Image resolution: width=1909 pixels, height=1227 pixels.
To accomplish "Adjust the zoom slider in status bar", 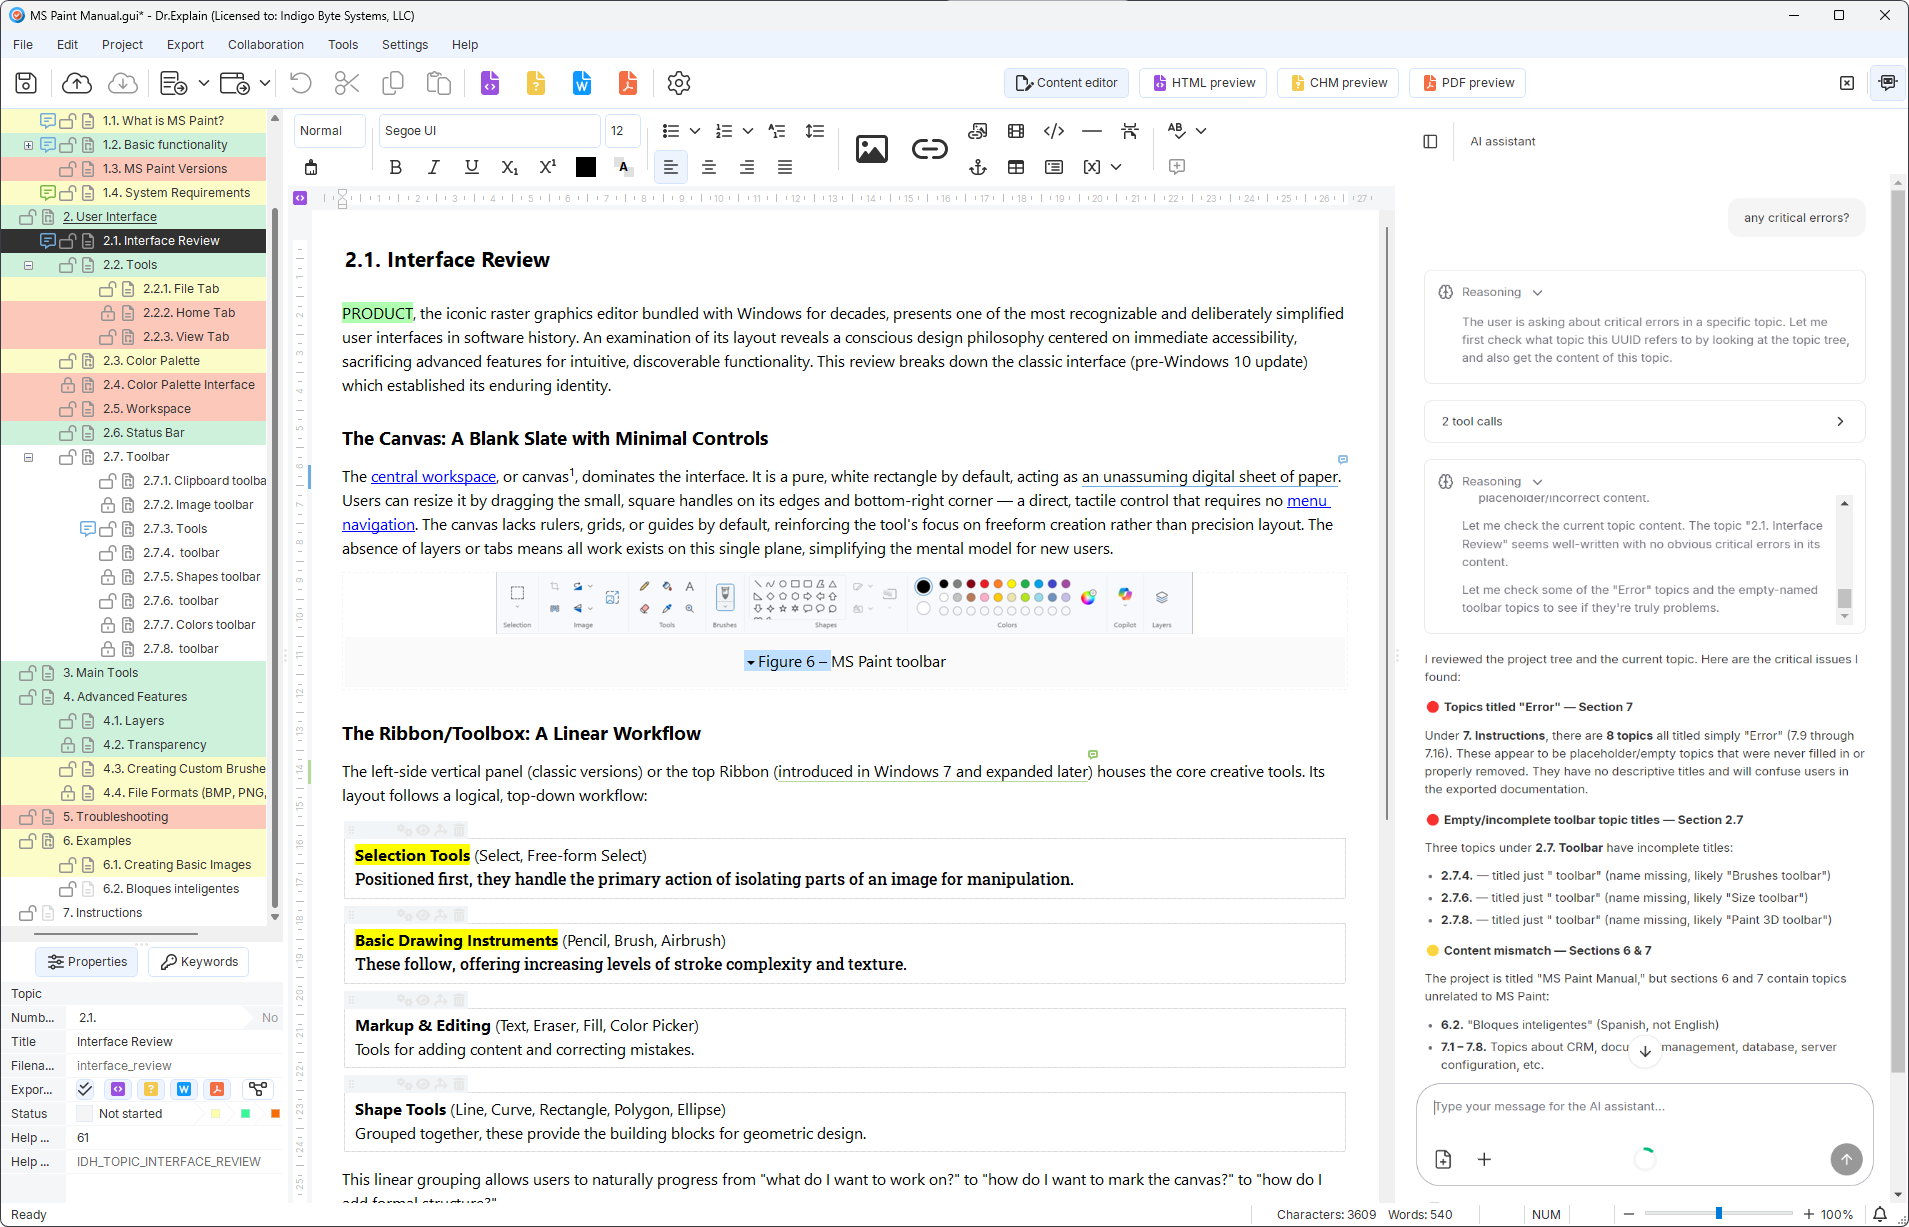I will [x=1718, y=1214].
